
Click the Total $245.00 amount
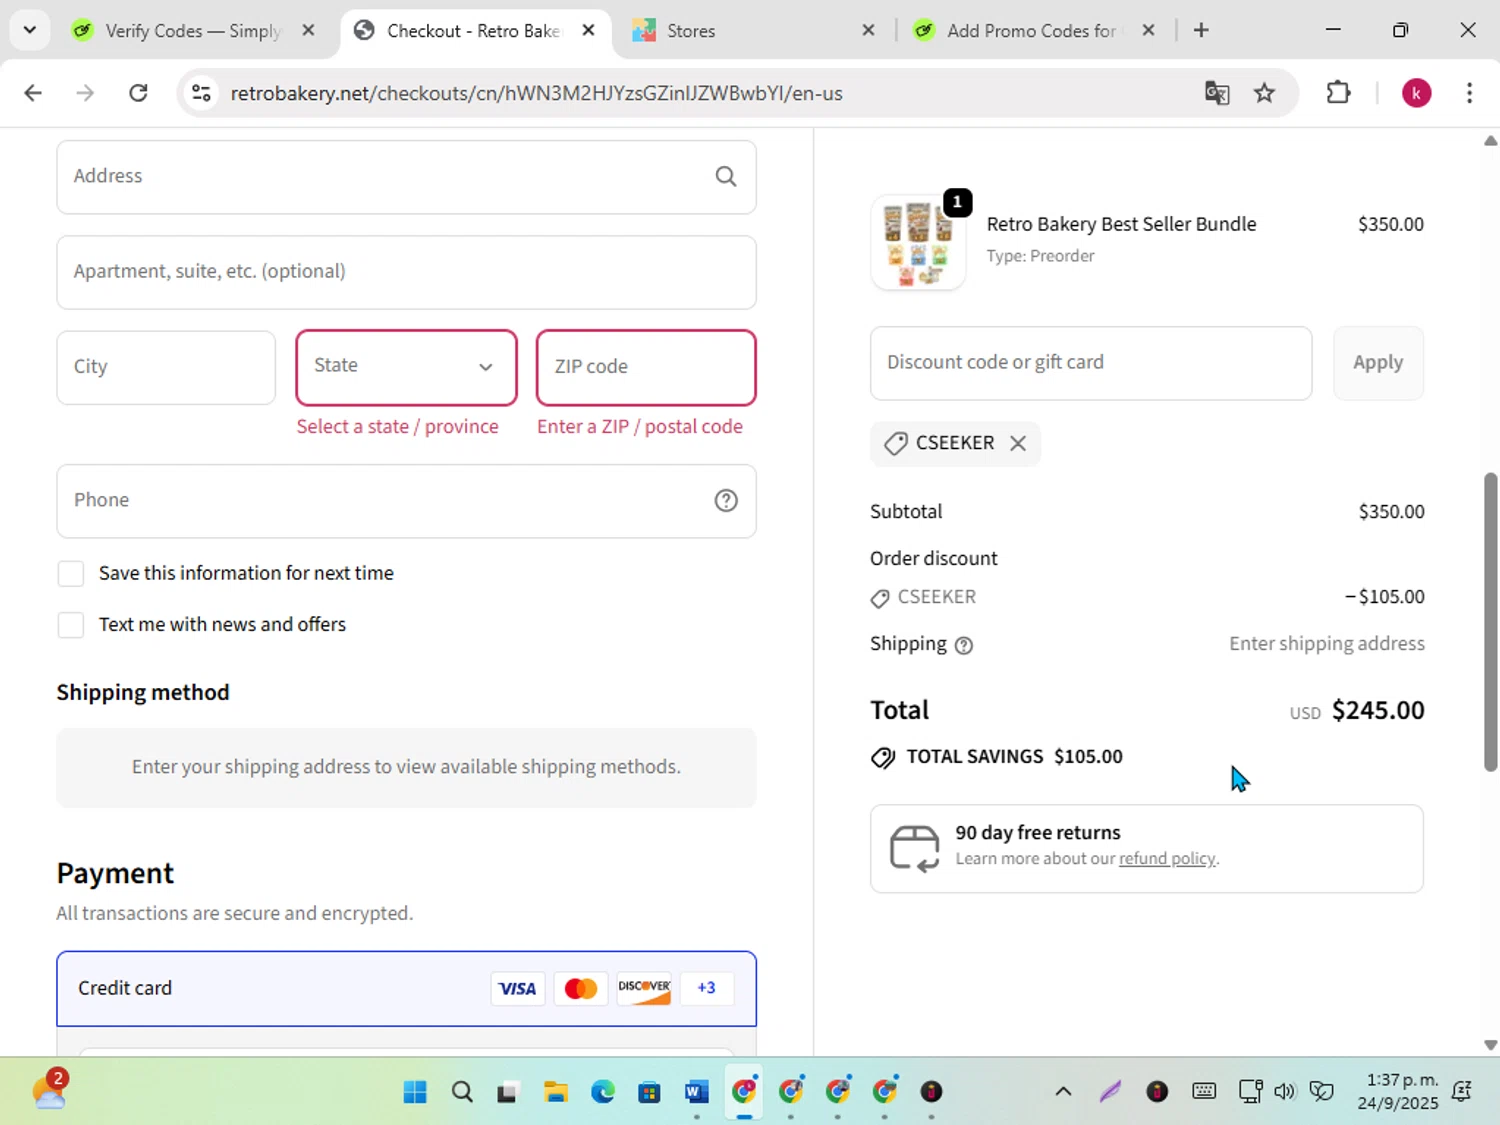coord(1378,711)
